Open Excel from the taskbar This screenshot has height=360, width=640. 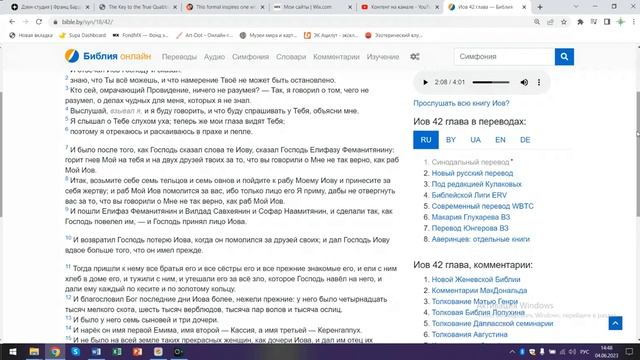click(x=117, y=351)
